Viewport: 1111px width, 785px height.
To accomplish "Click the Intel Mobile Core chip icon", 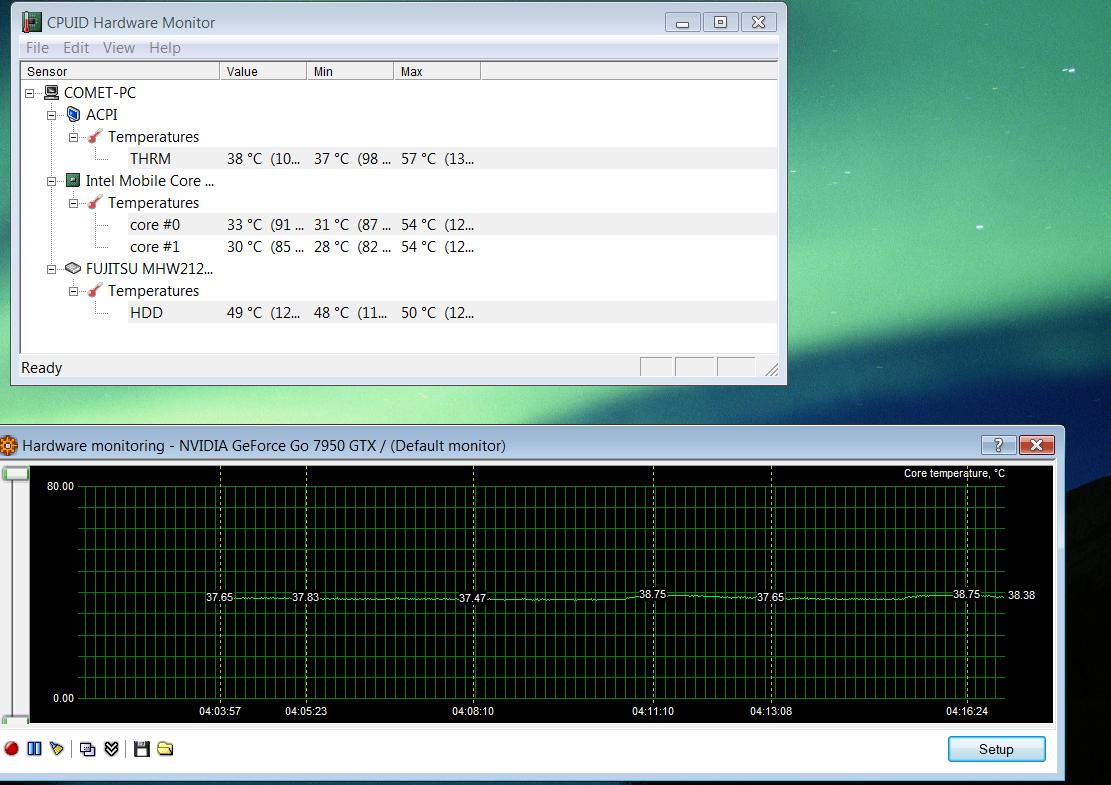I will 73,180.
